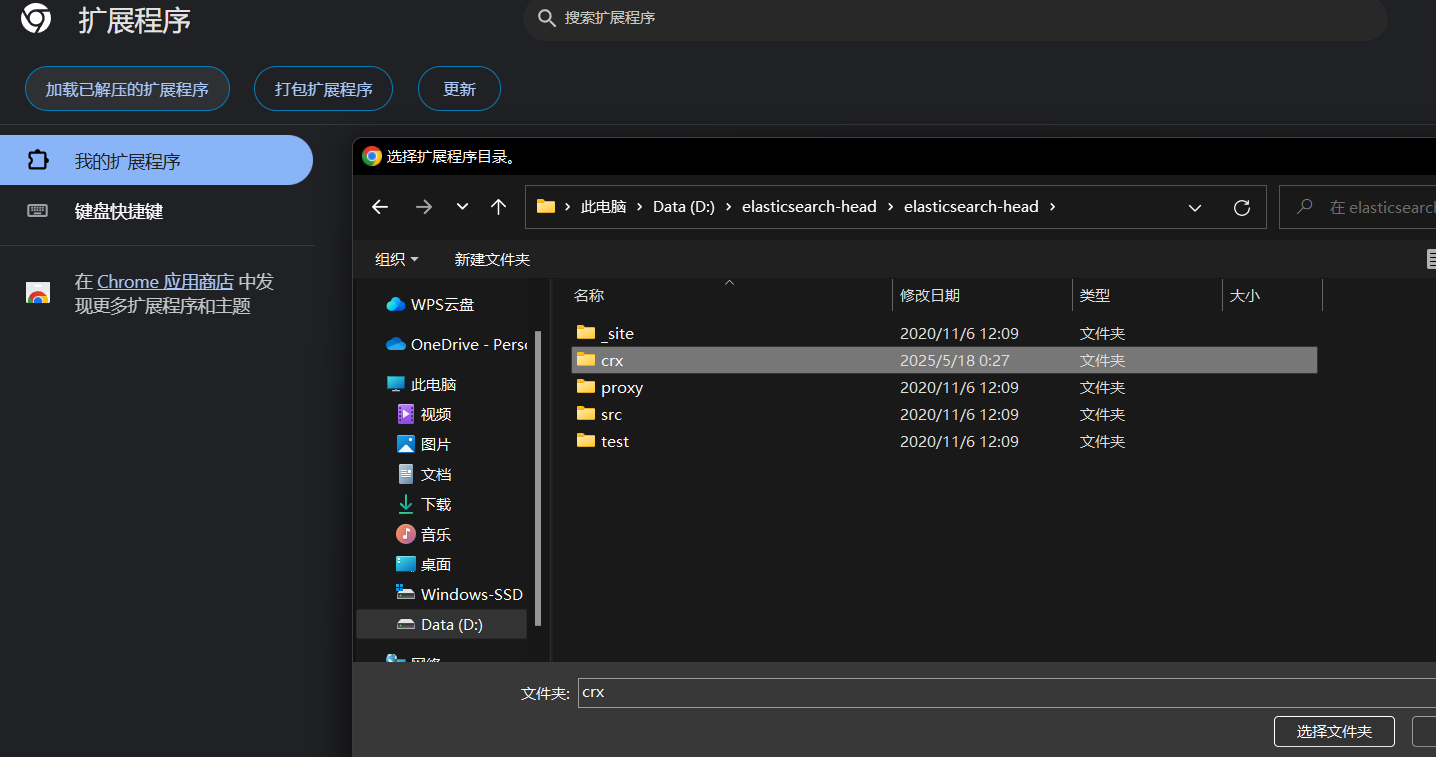Select the src folder
Screen dimensions: 1436x757
[x=944, y=414]
